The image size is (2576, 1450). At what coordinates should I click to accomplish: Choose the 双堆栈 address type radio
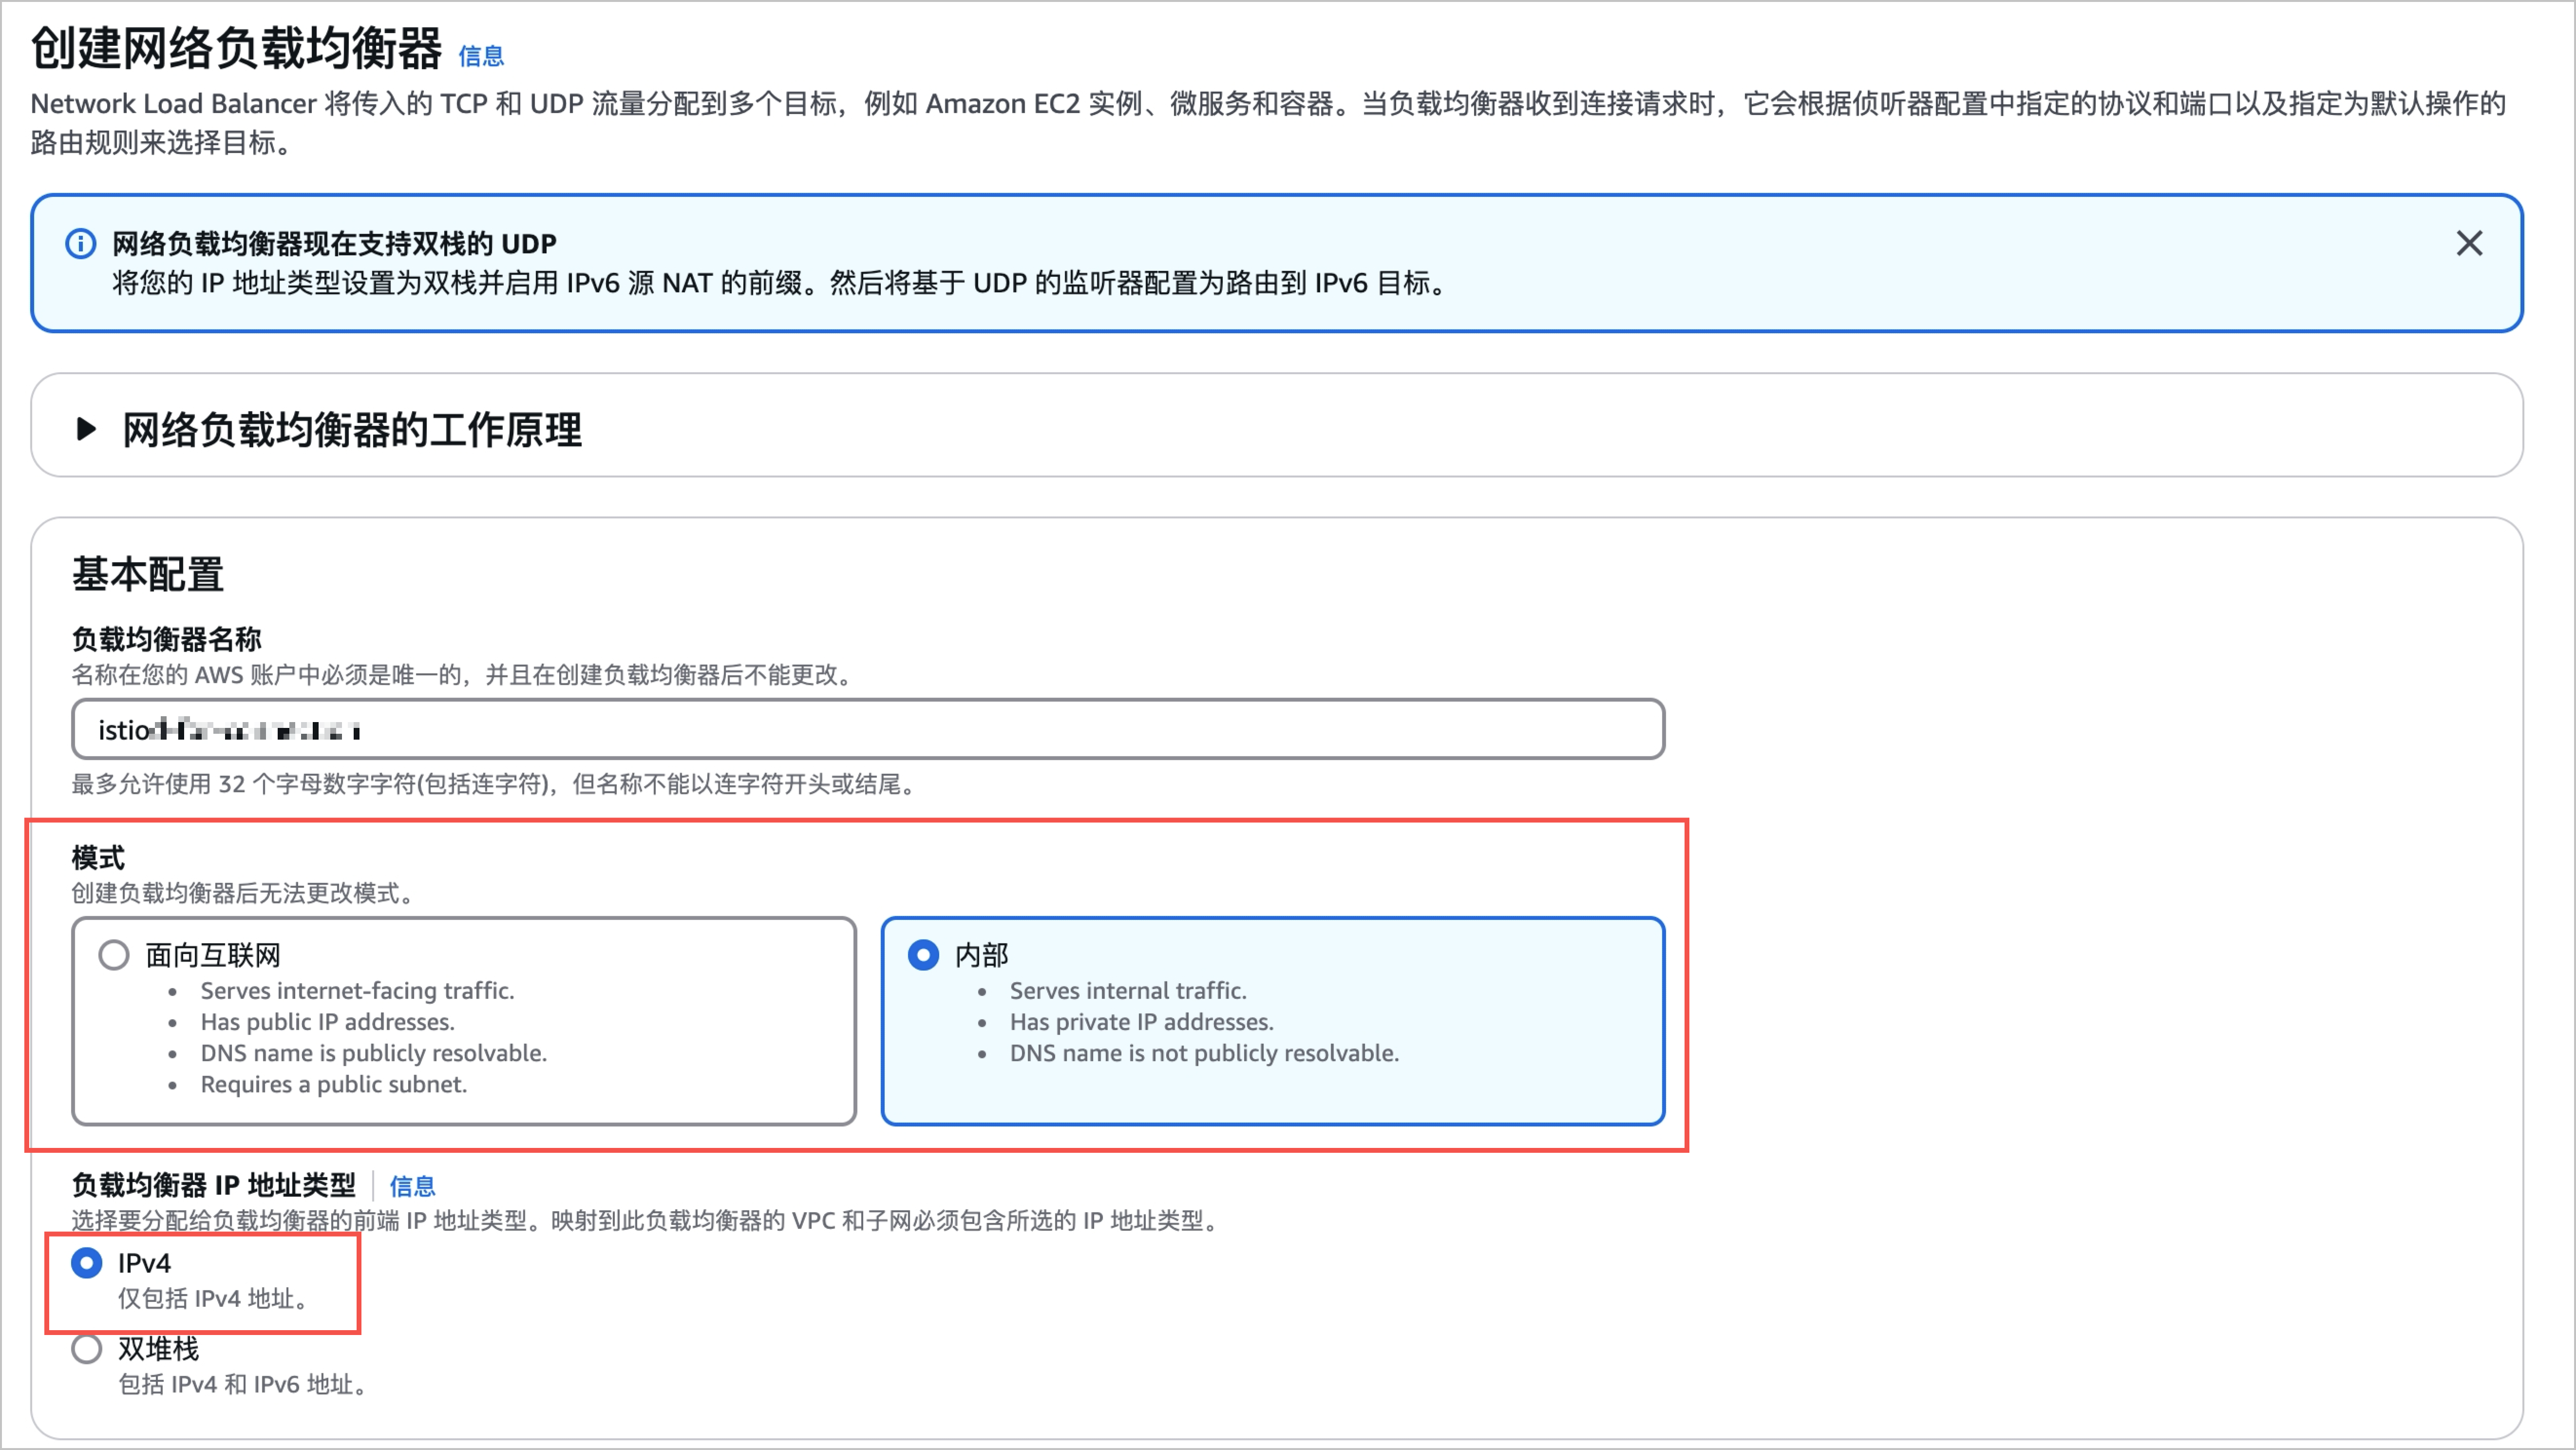[x=87, y=1349]
